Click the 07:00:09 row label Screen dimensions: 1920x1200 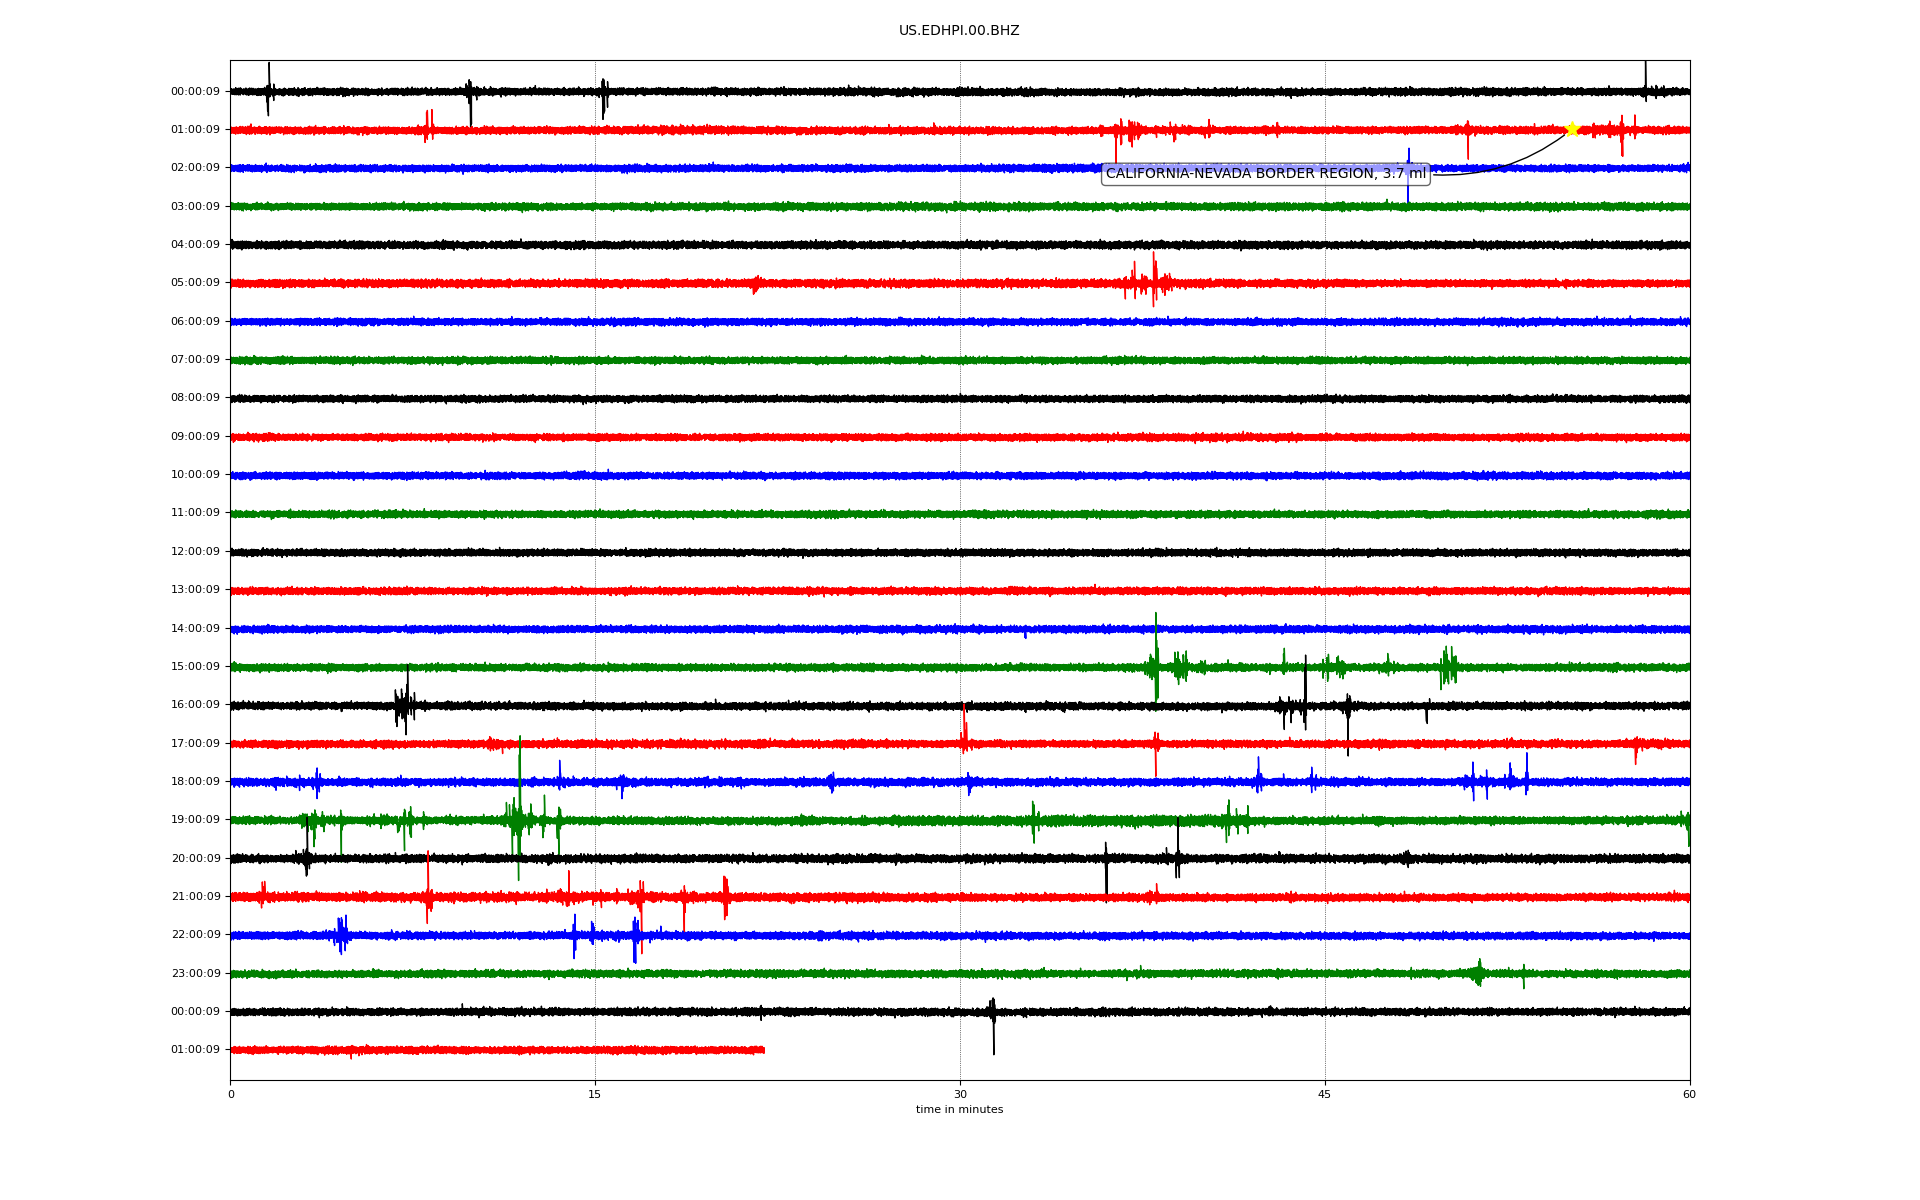(x=195, y=360)
